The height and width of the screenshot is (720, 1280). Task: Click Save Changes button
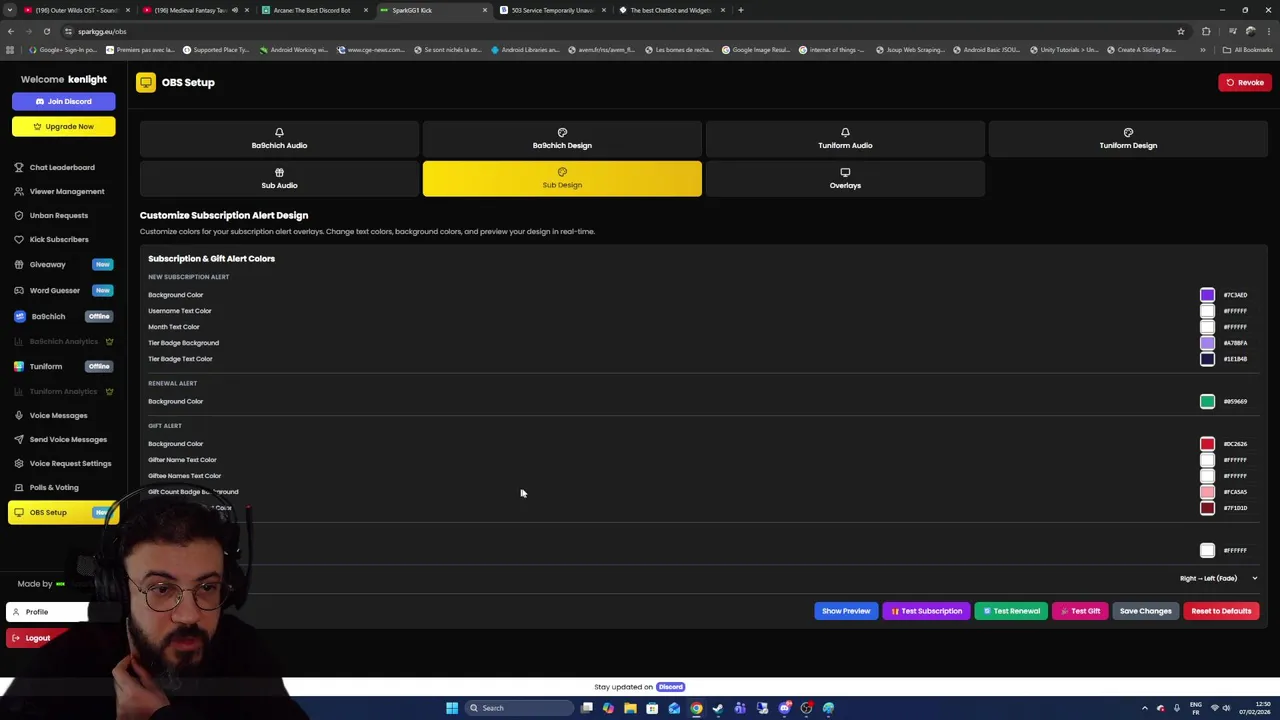(1145, 611)
